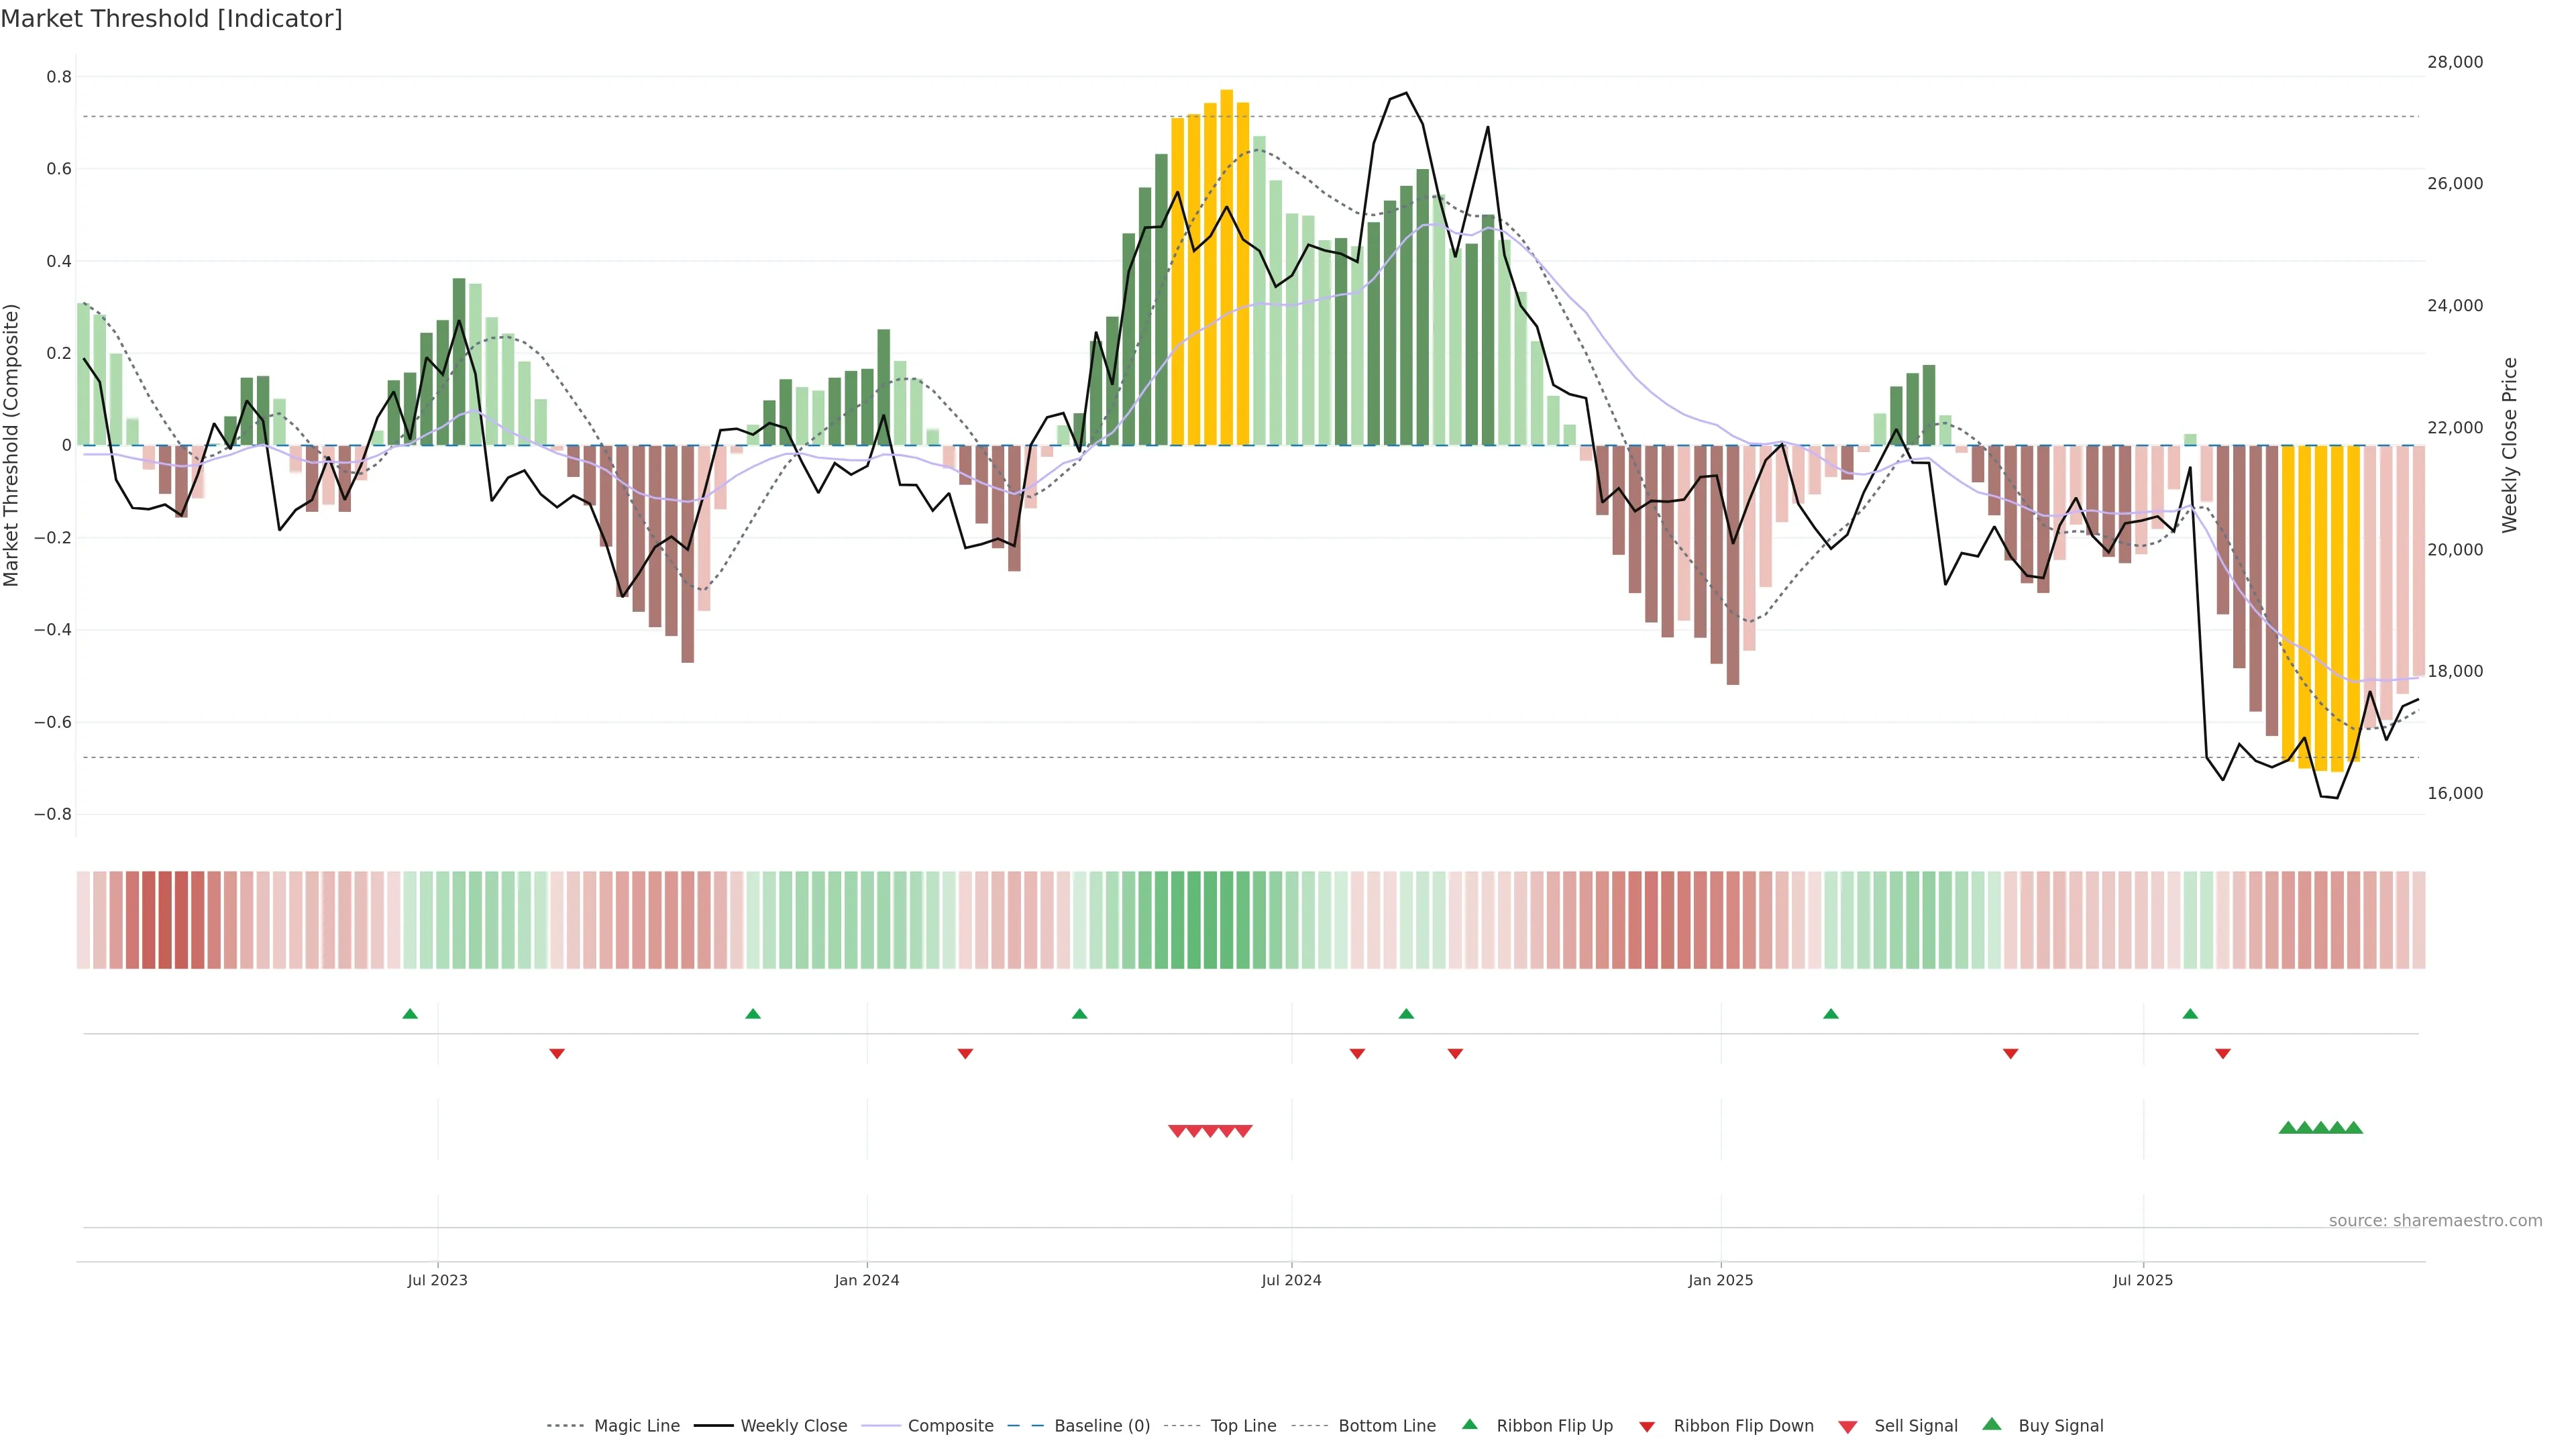This screenshot has height=1449, width=2576.
Task: Click the Ribbon Flip Down legend icon
Action: click(1647, 1427)
